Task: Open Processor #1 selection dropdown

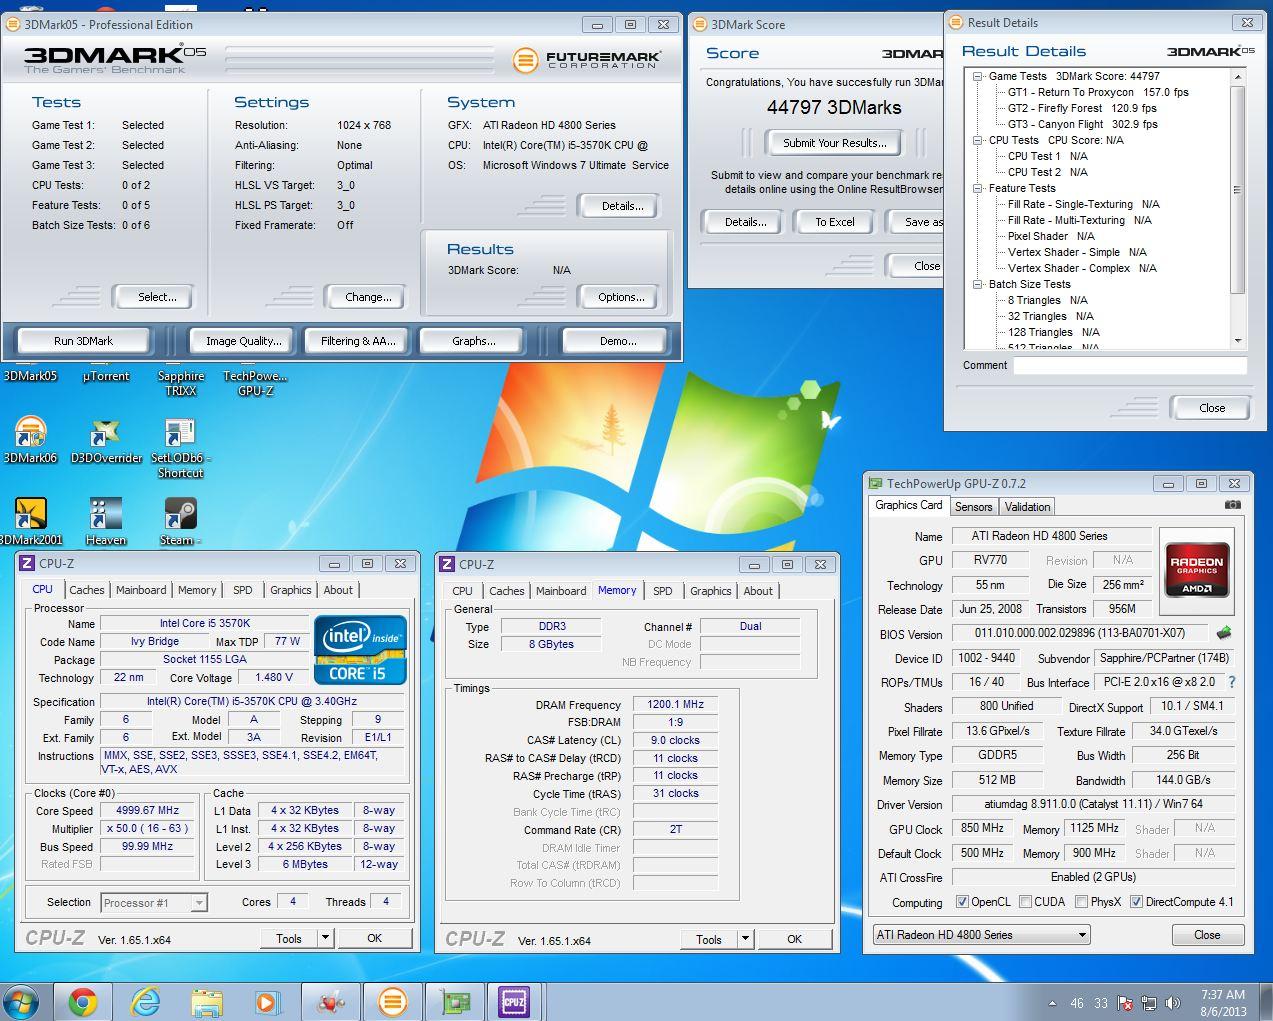Action: [154, 903]
